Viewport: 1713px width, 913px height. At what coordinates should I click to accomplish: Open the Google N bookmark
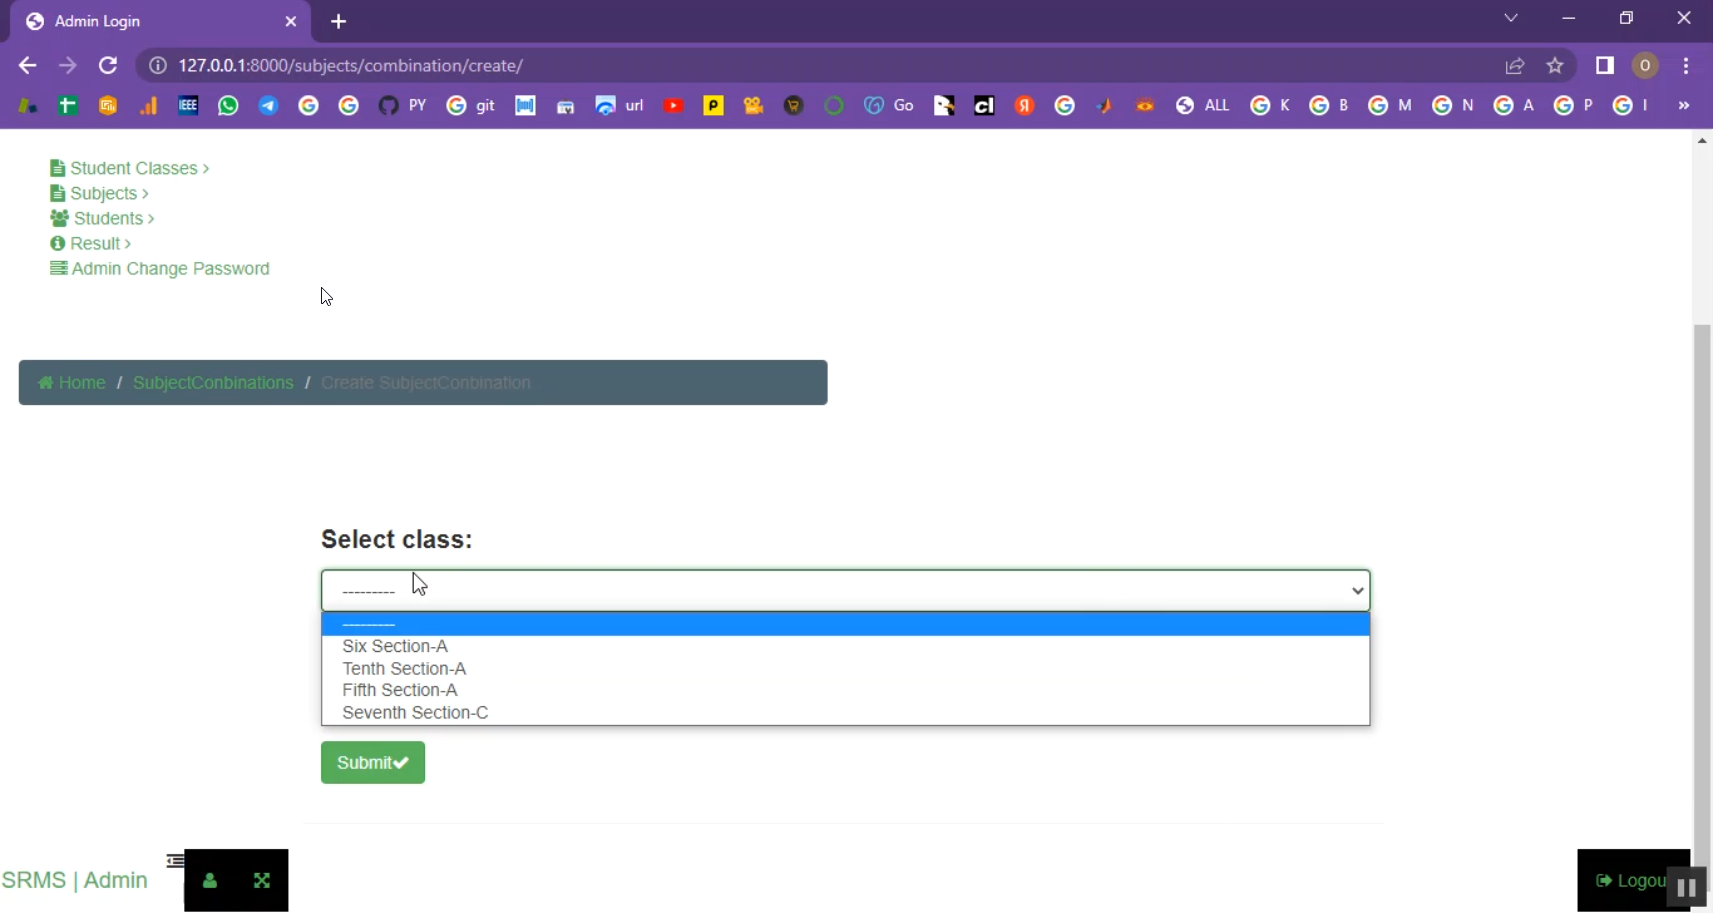pos(1453,105)
